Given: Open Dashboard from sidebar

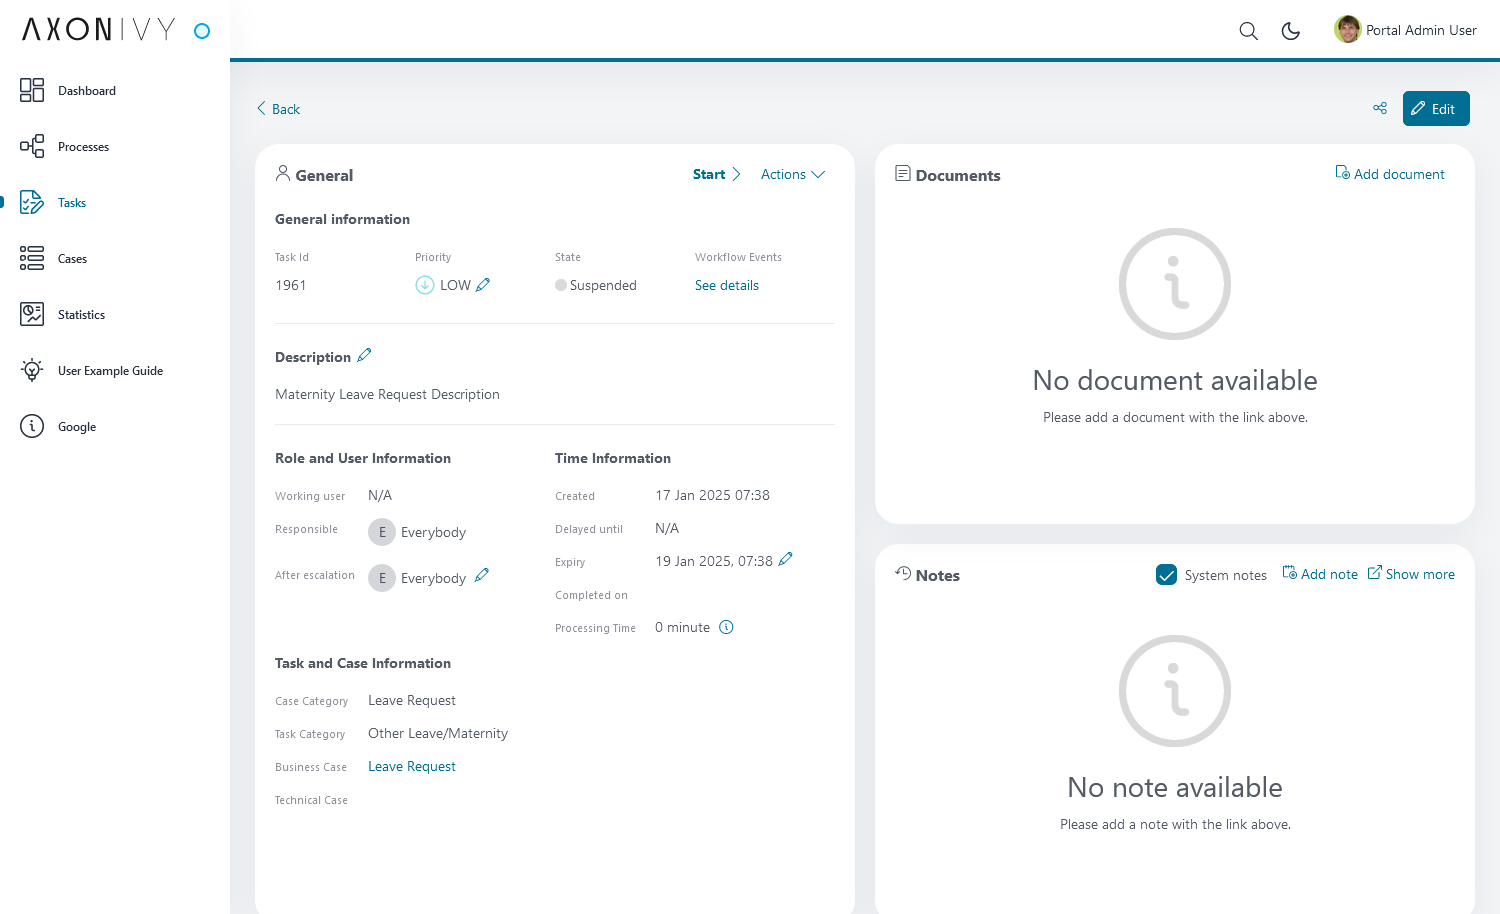Looking at the screenshot, I should (x=86, y=91).
